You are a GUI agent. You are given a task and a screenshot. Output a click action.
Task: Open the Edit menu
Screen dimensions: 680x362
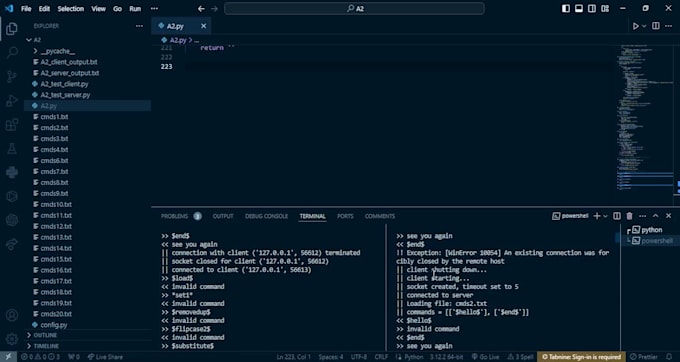click(44, 9)
